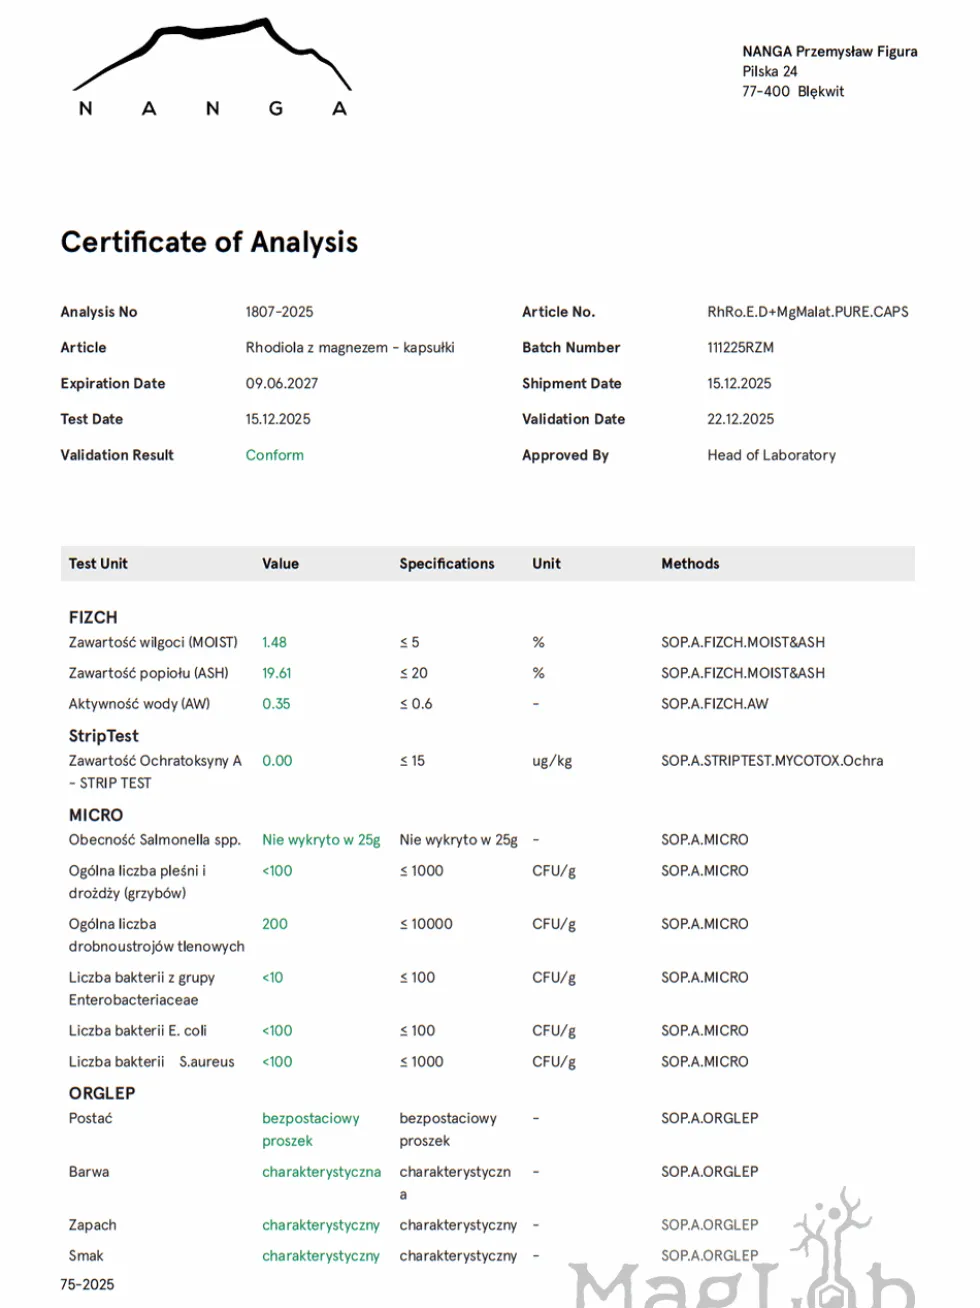Click expiration date '09.06.2027'
The width and height of the screenshot is (980, 1308).
[x=282, y=384]
